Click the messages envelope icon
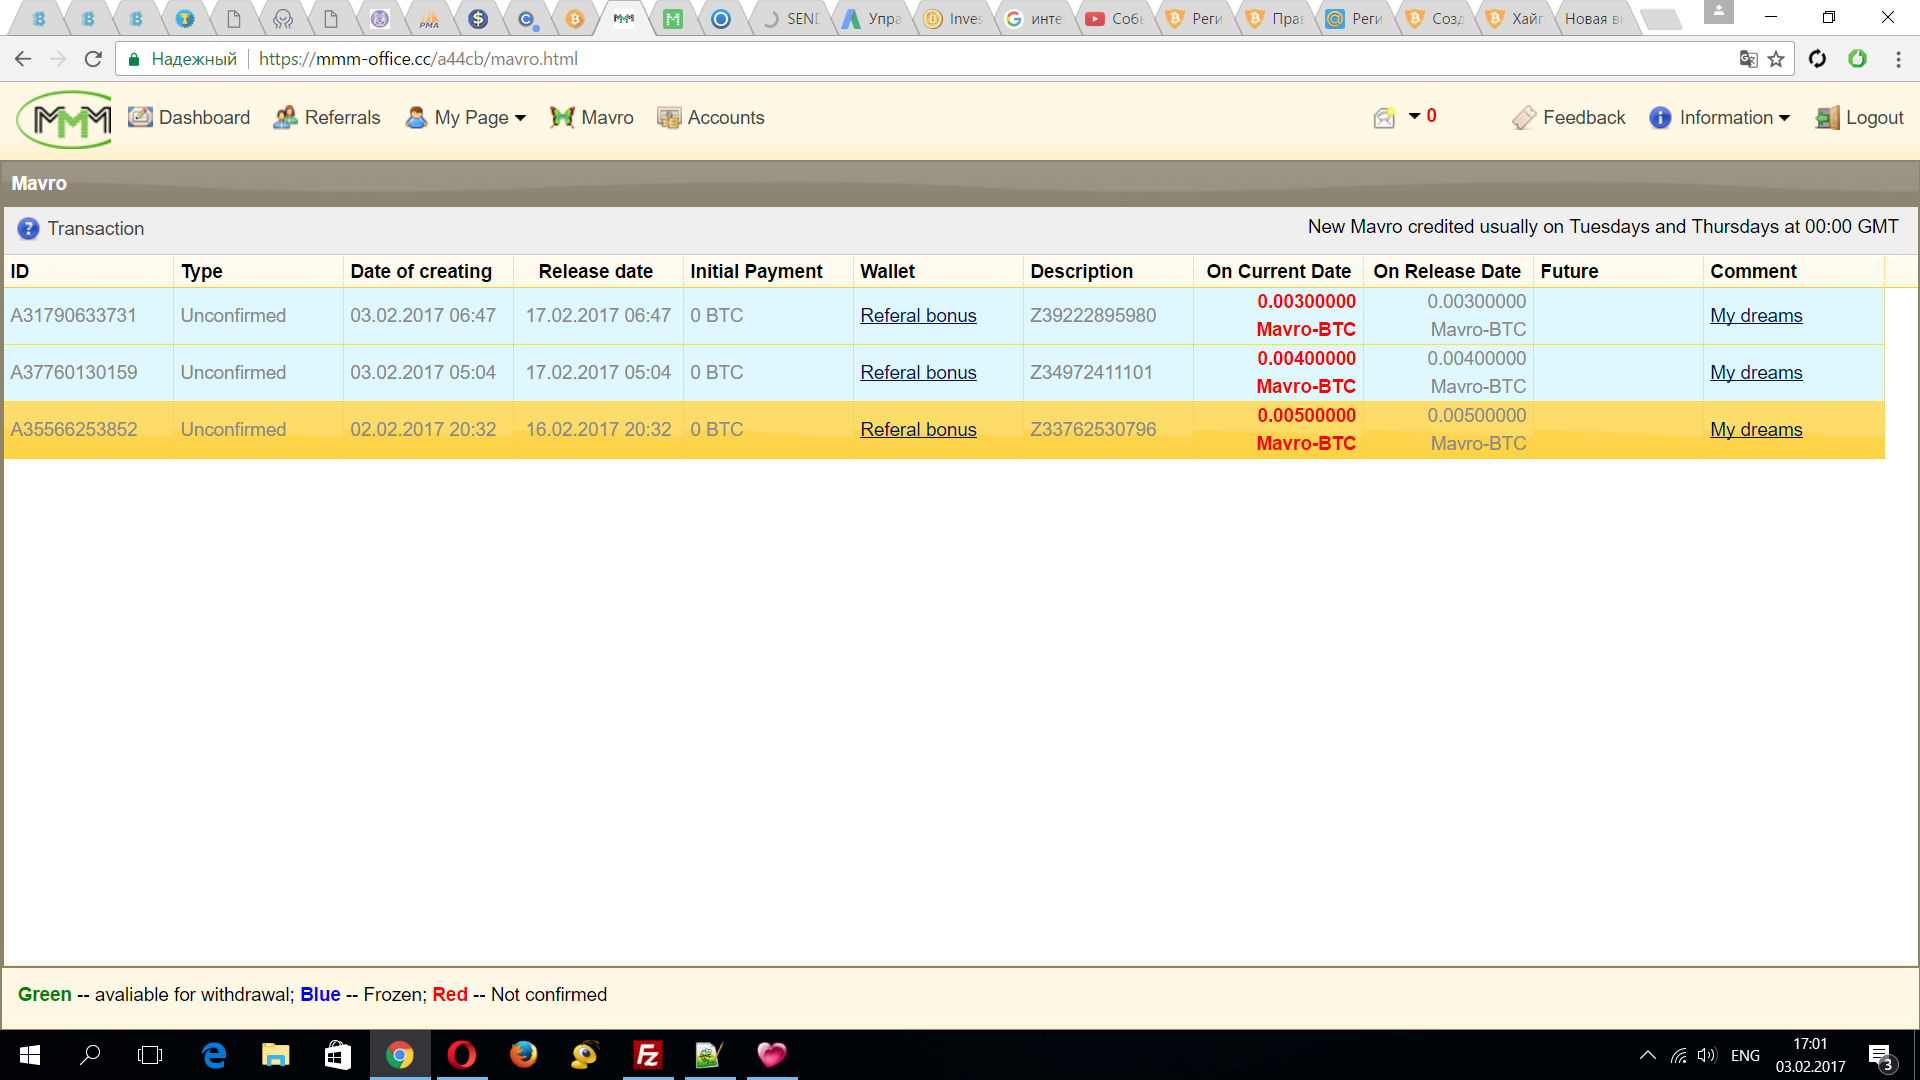This screenshot has width=1920, height=1080. [x=1384, y=118]
